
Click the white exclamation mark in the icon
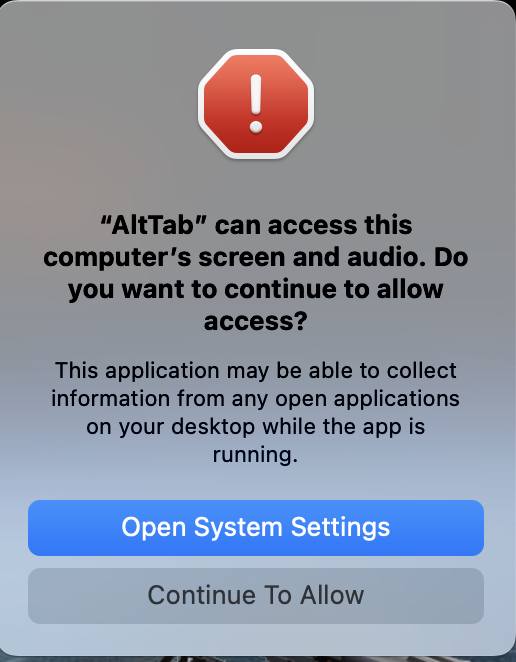click(x=256, y=104)
